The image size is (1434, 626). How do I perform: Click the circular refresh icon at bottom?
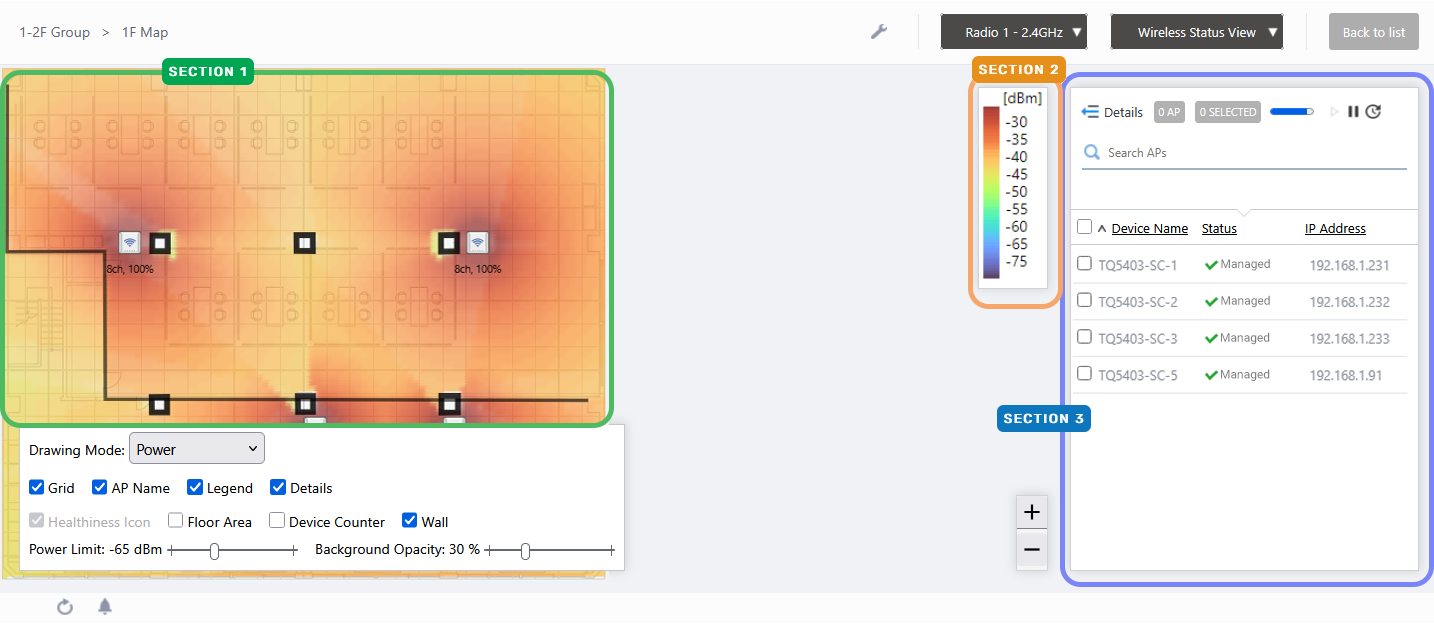coord(65,607)
